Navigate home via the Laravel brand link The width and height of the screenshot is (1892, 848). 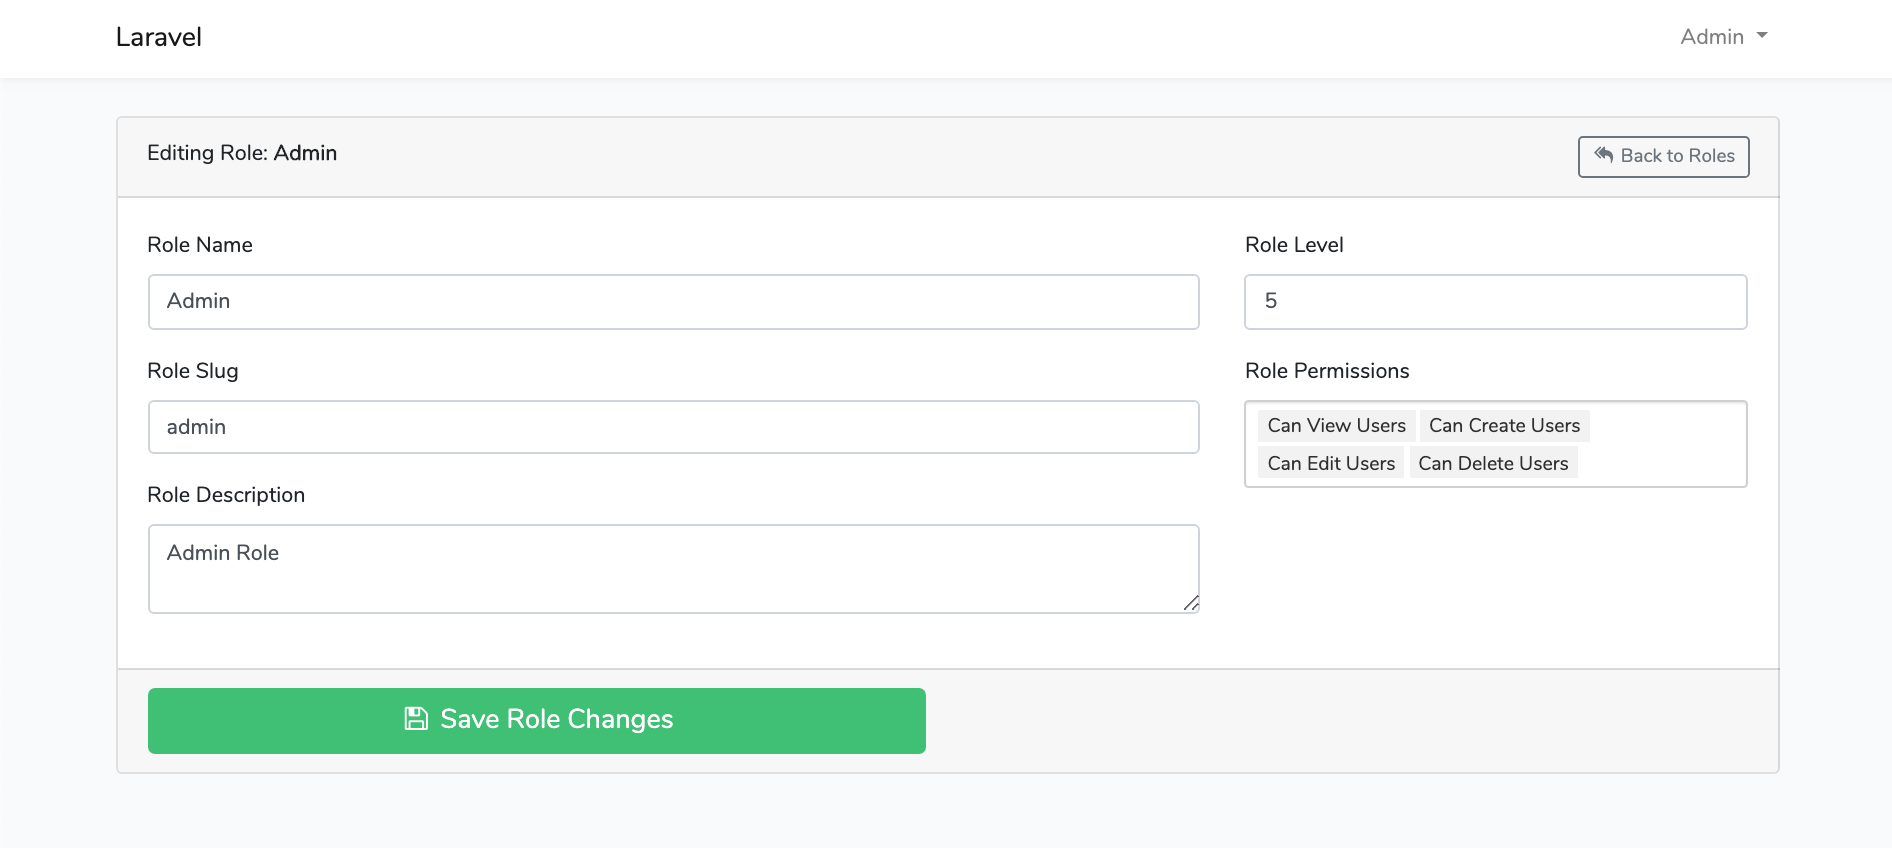(158, 37)
